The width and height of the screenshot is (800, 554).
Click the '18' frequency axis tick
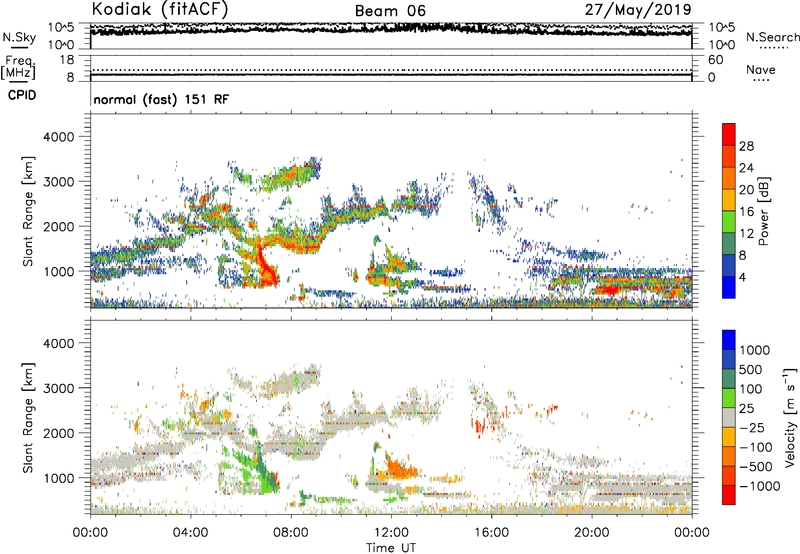(67, 60)
